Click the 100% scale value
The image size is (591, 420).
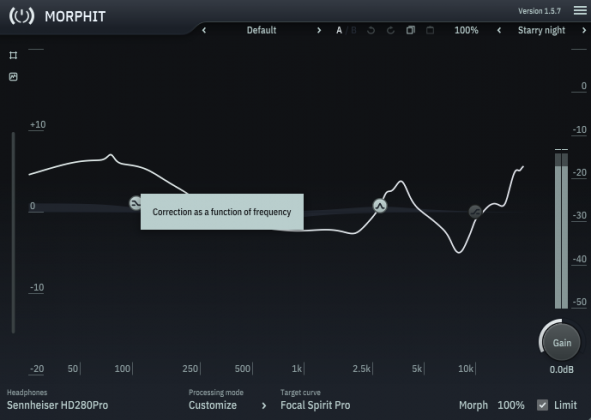466,30
